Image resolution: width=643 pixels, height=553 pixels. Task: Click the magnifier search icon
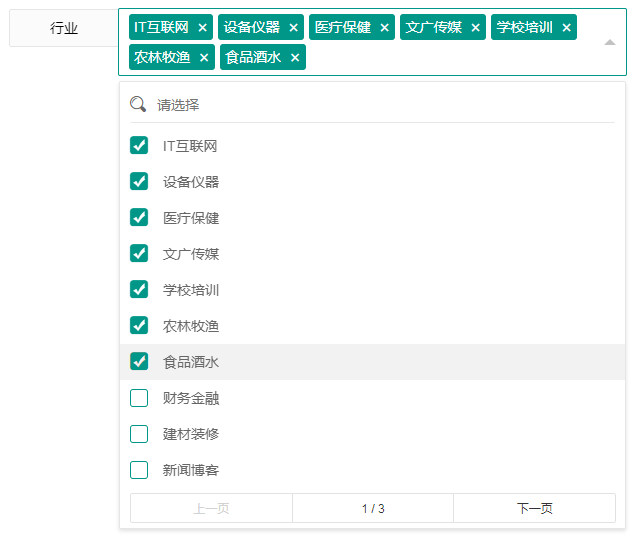point(139,105)
